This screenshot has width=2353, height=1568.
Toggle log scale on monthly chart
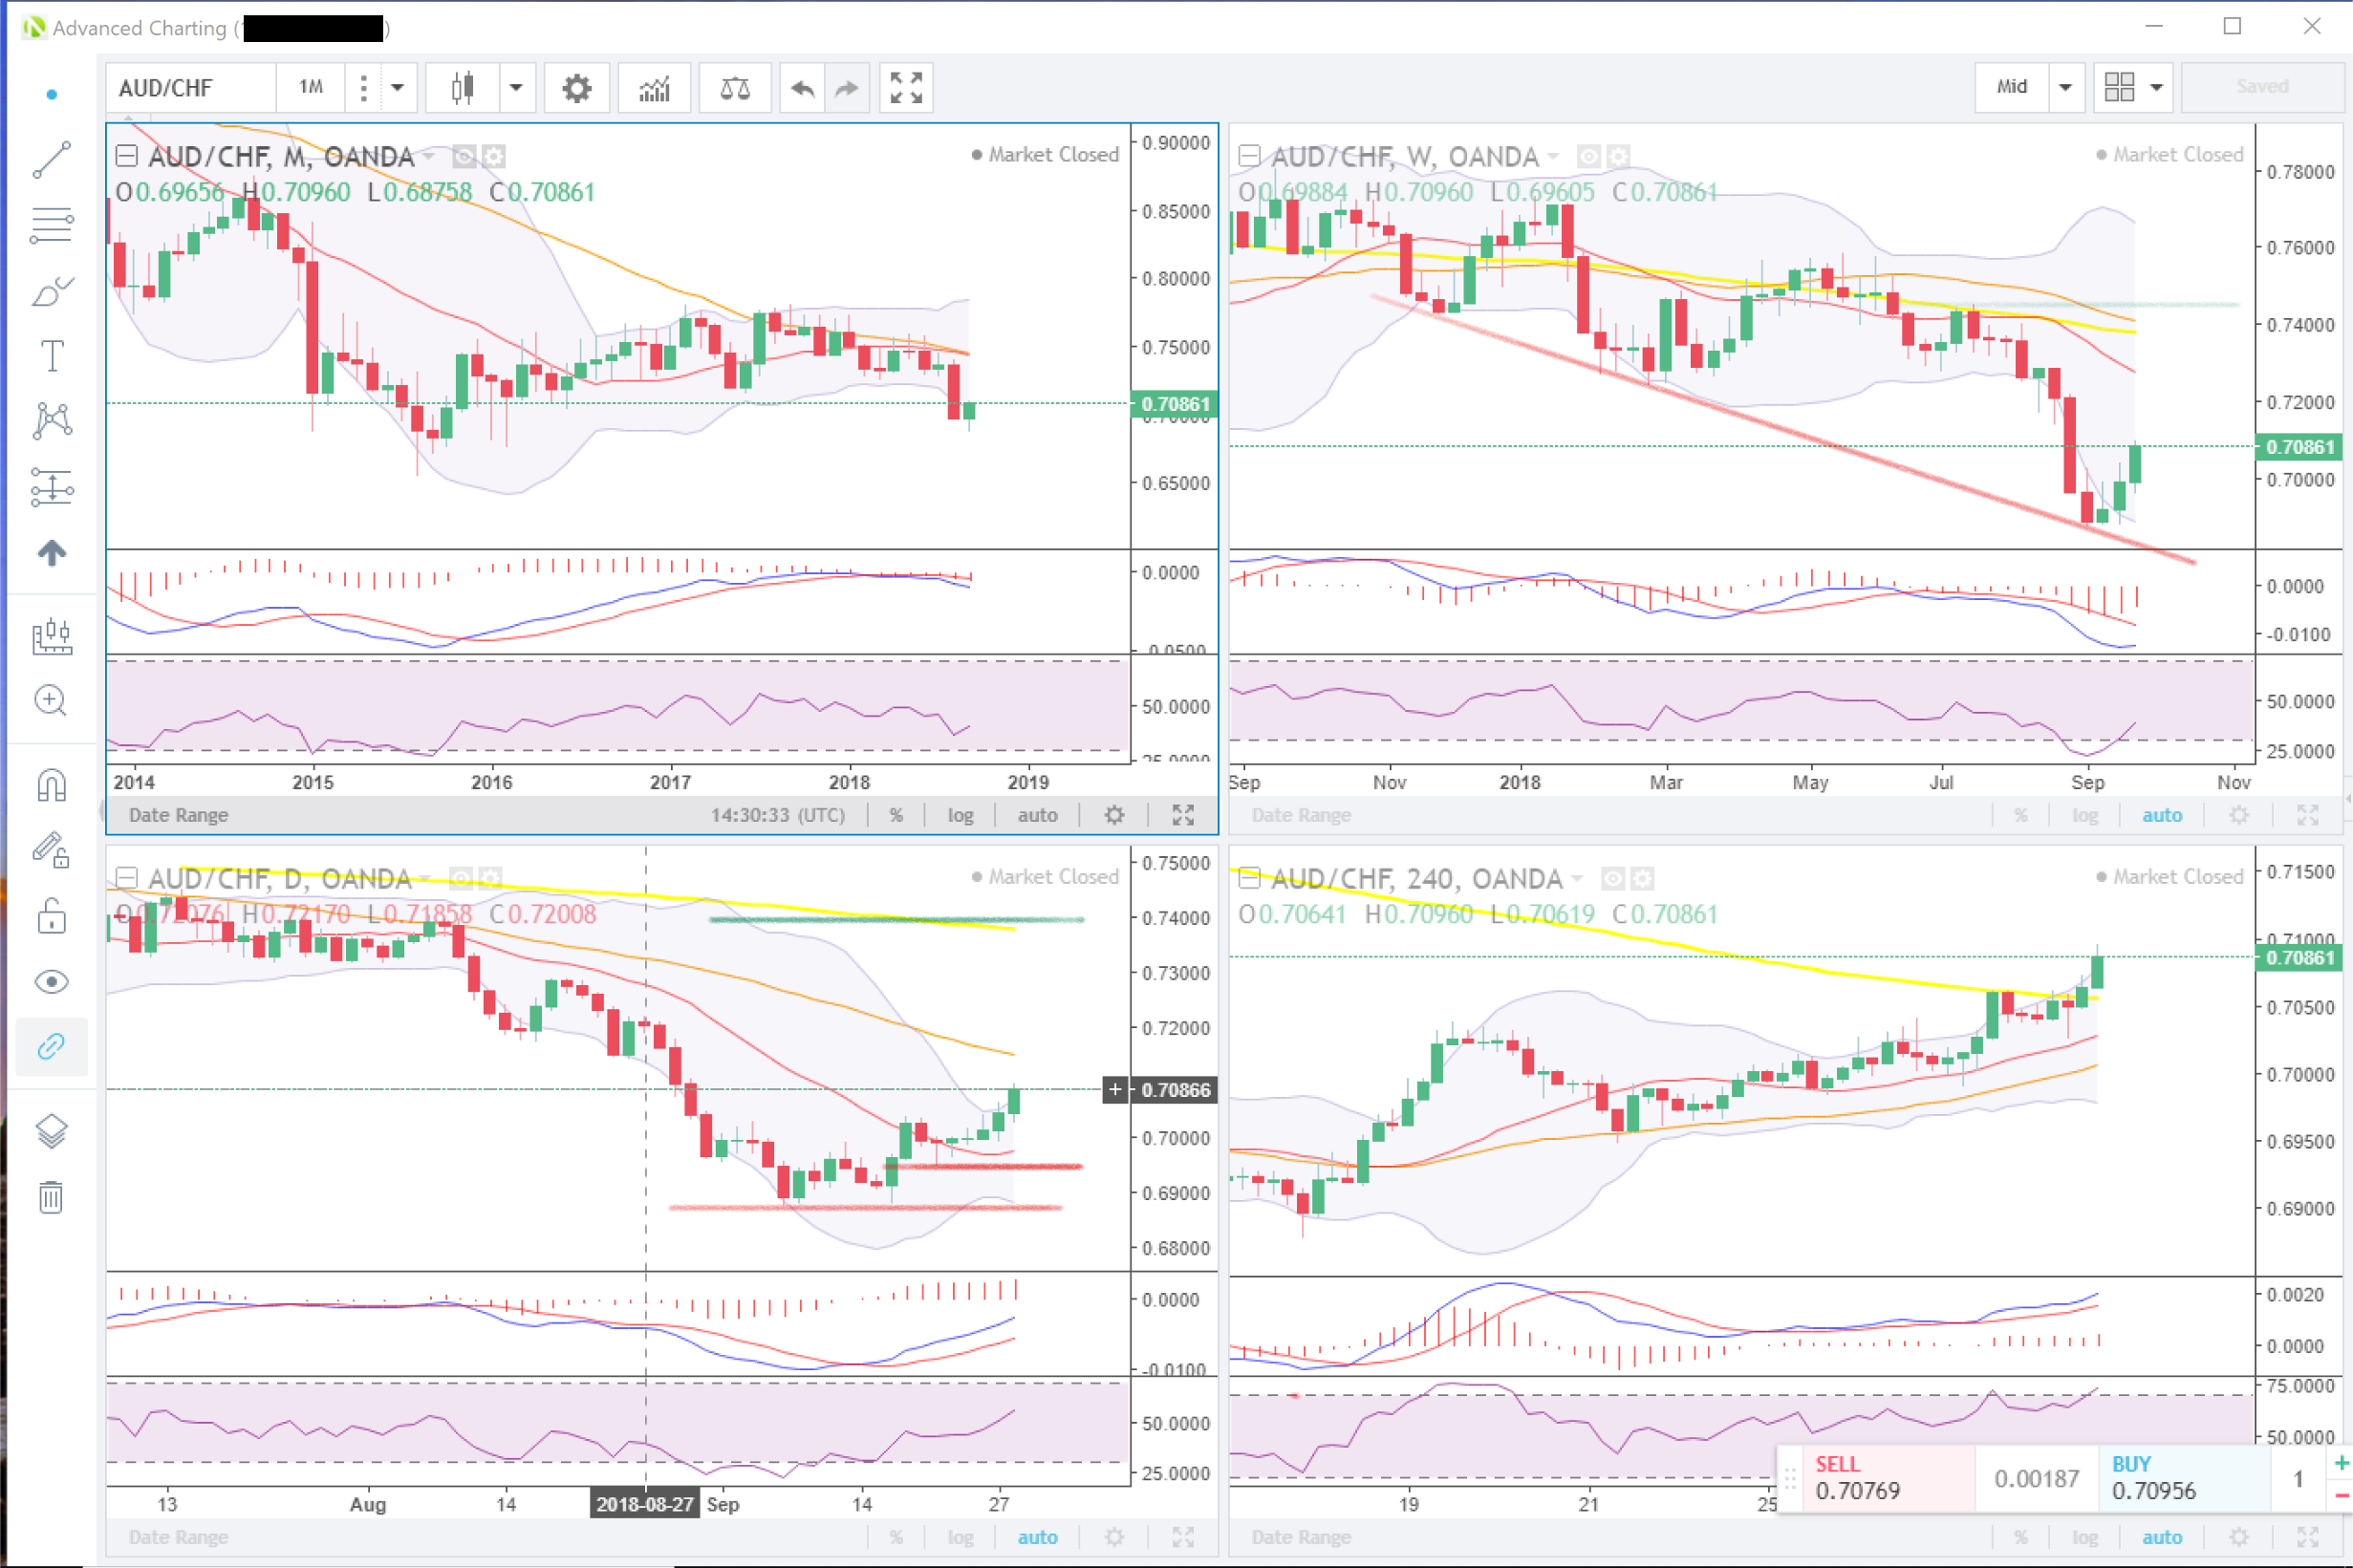click(960, 815)
